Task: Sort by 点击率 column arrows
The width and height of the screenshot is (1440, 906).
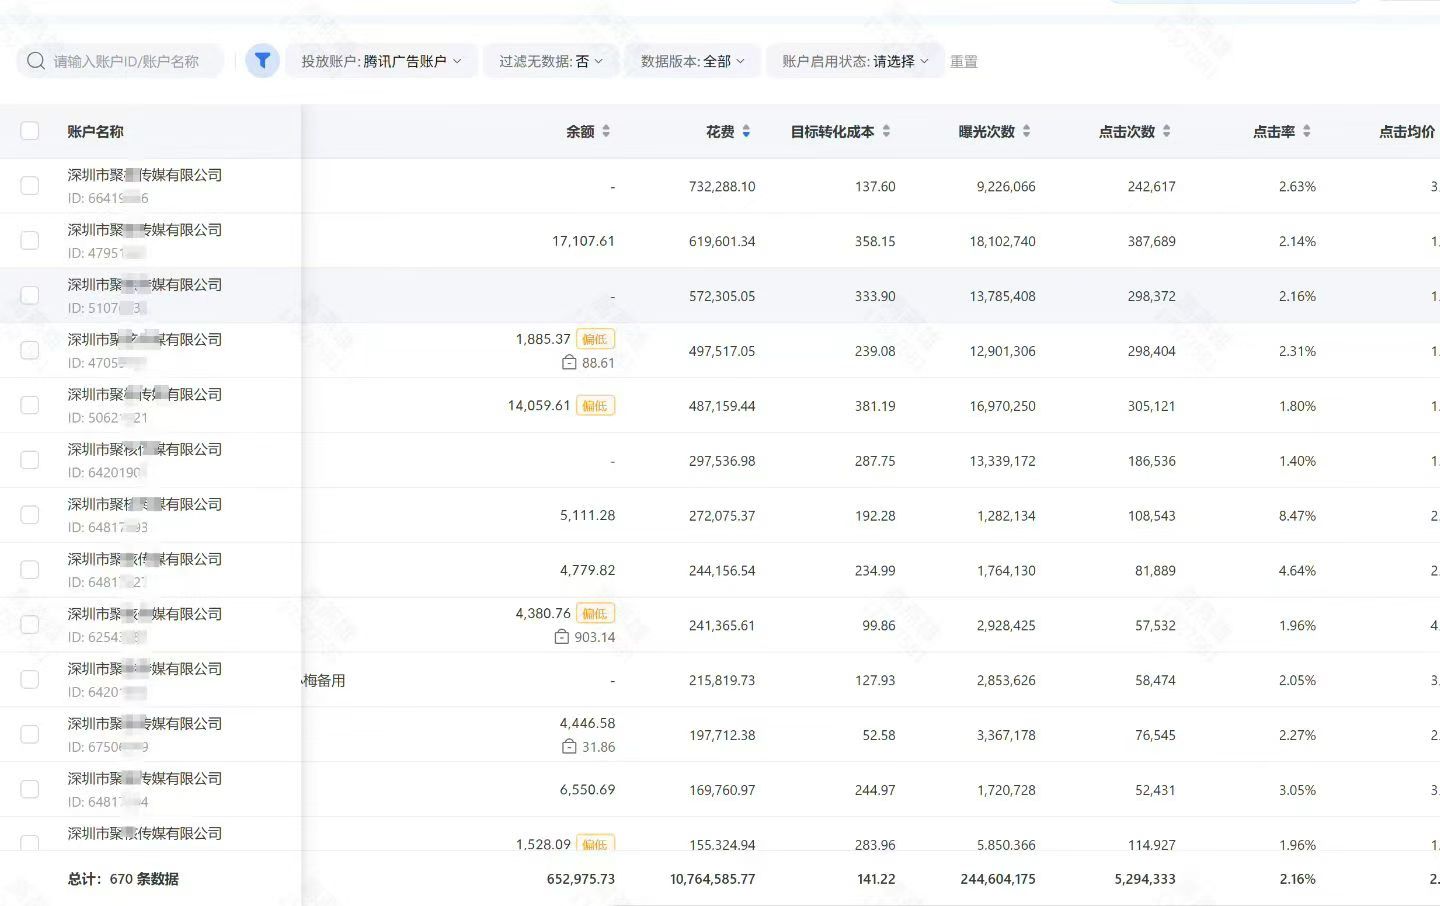Action: tap(1306, 131)
